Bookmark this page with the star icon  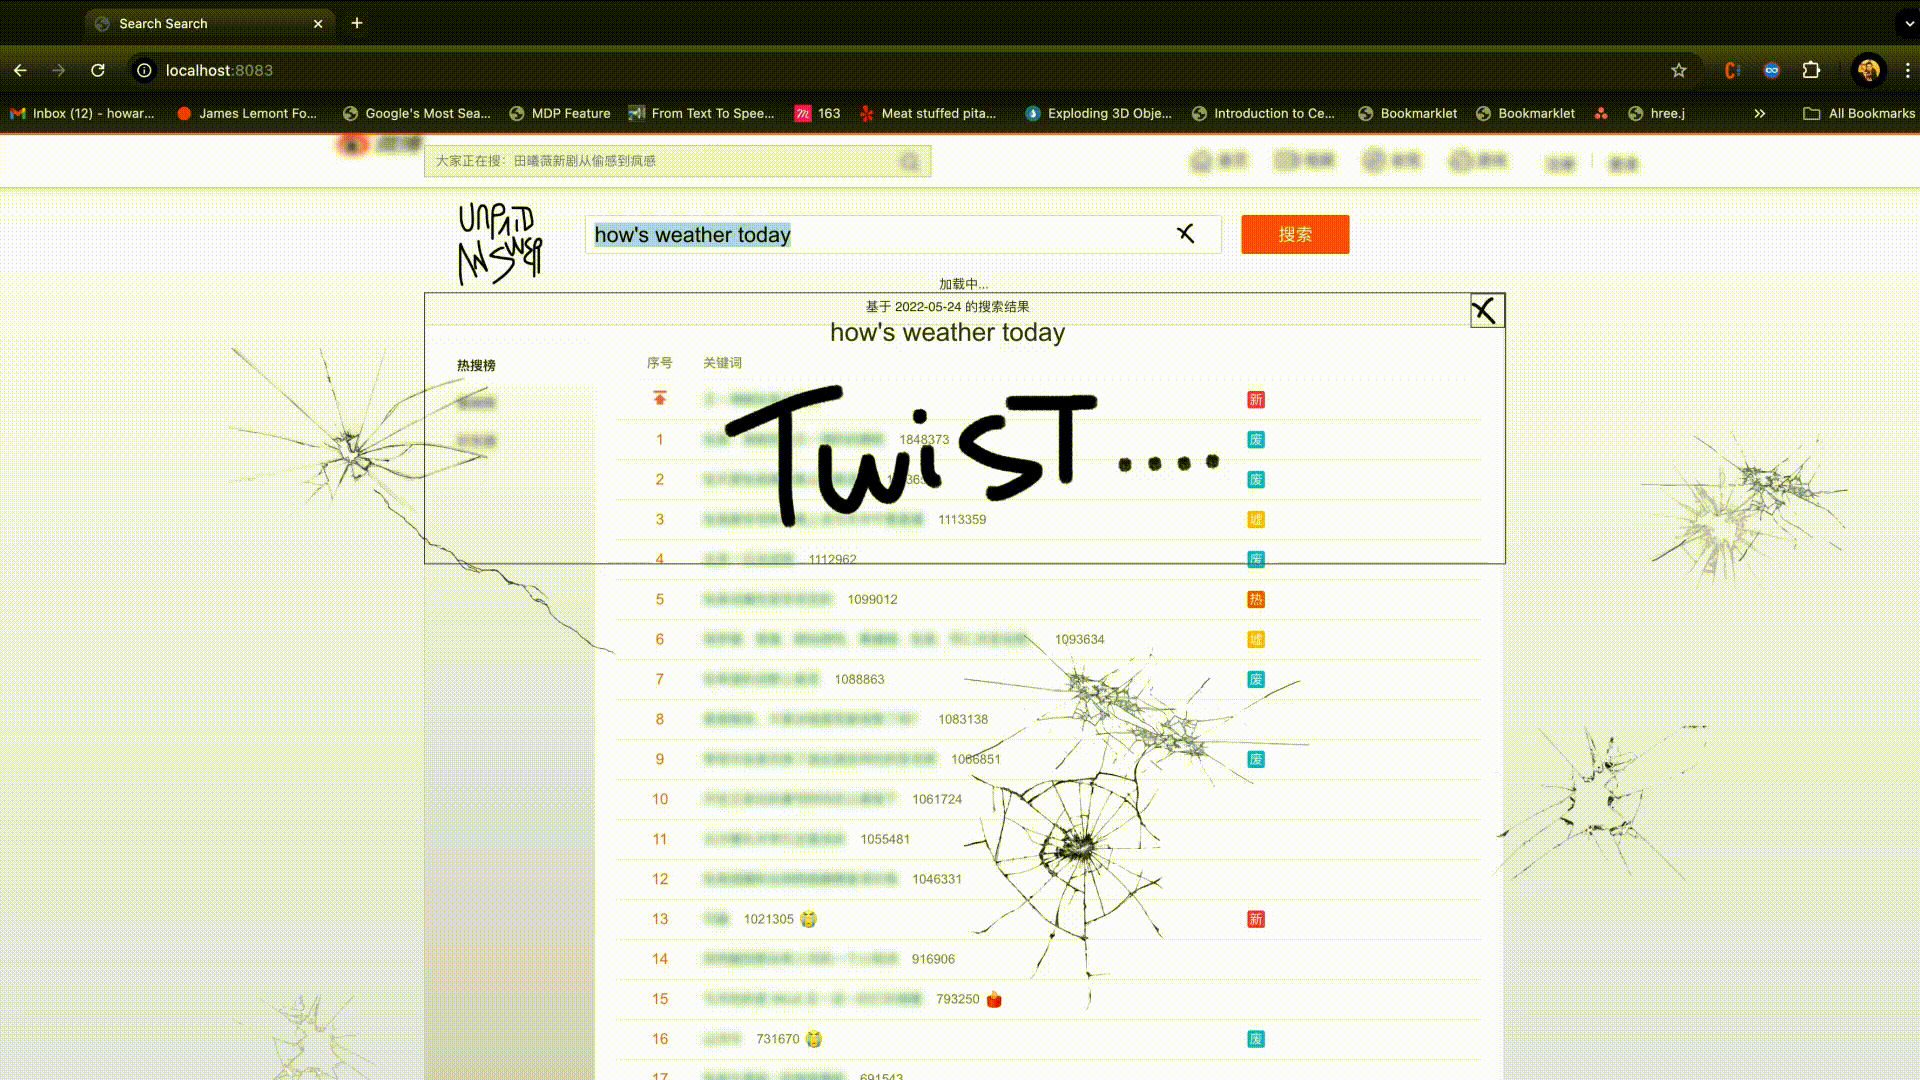tap(1679, 70)
